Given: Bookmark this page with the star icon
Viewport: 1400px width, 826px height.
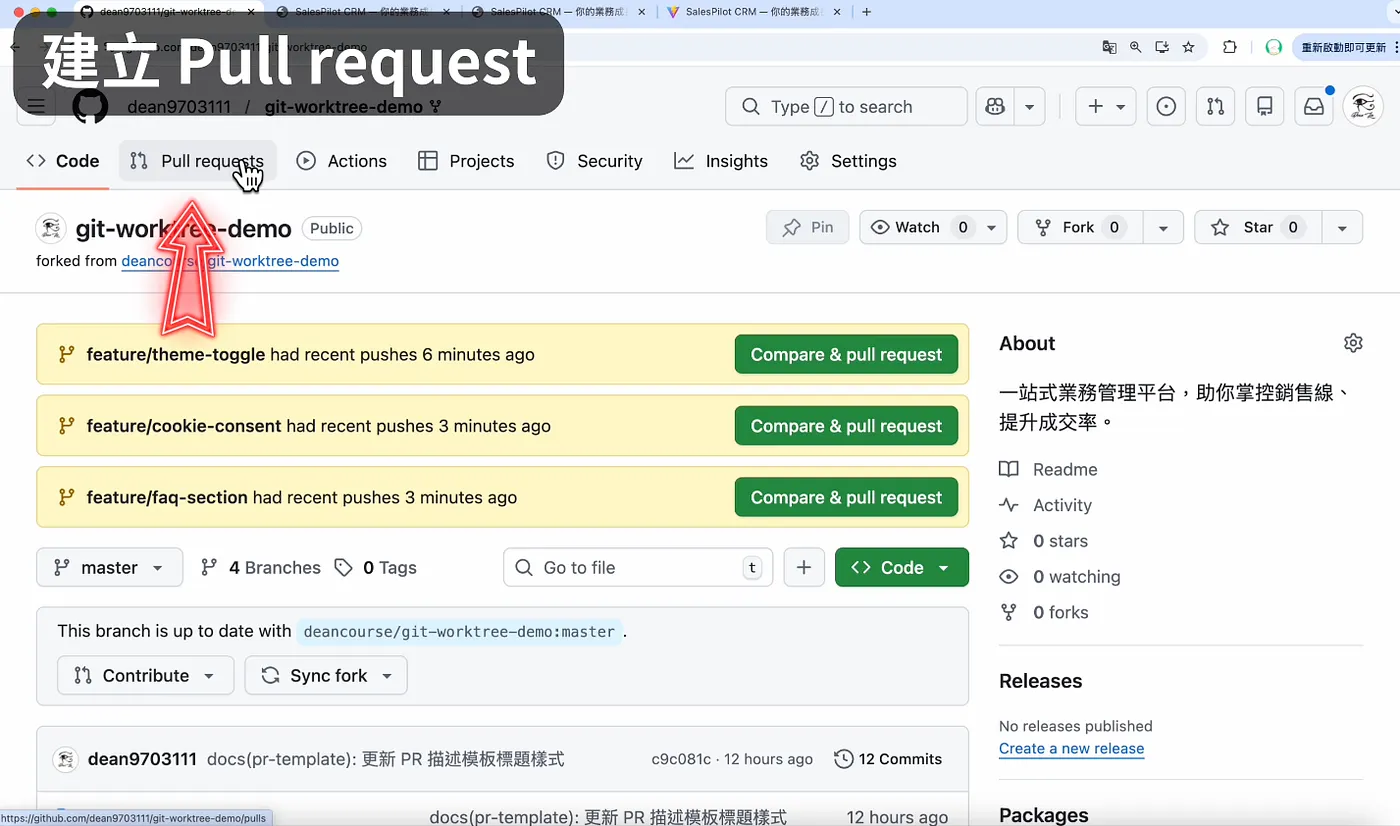Looking at the screenshot, I should click(1188, 47).
